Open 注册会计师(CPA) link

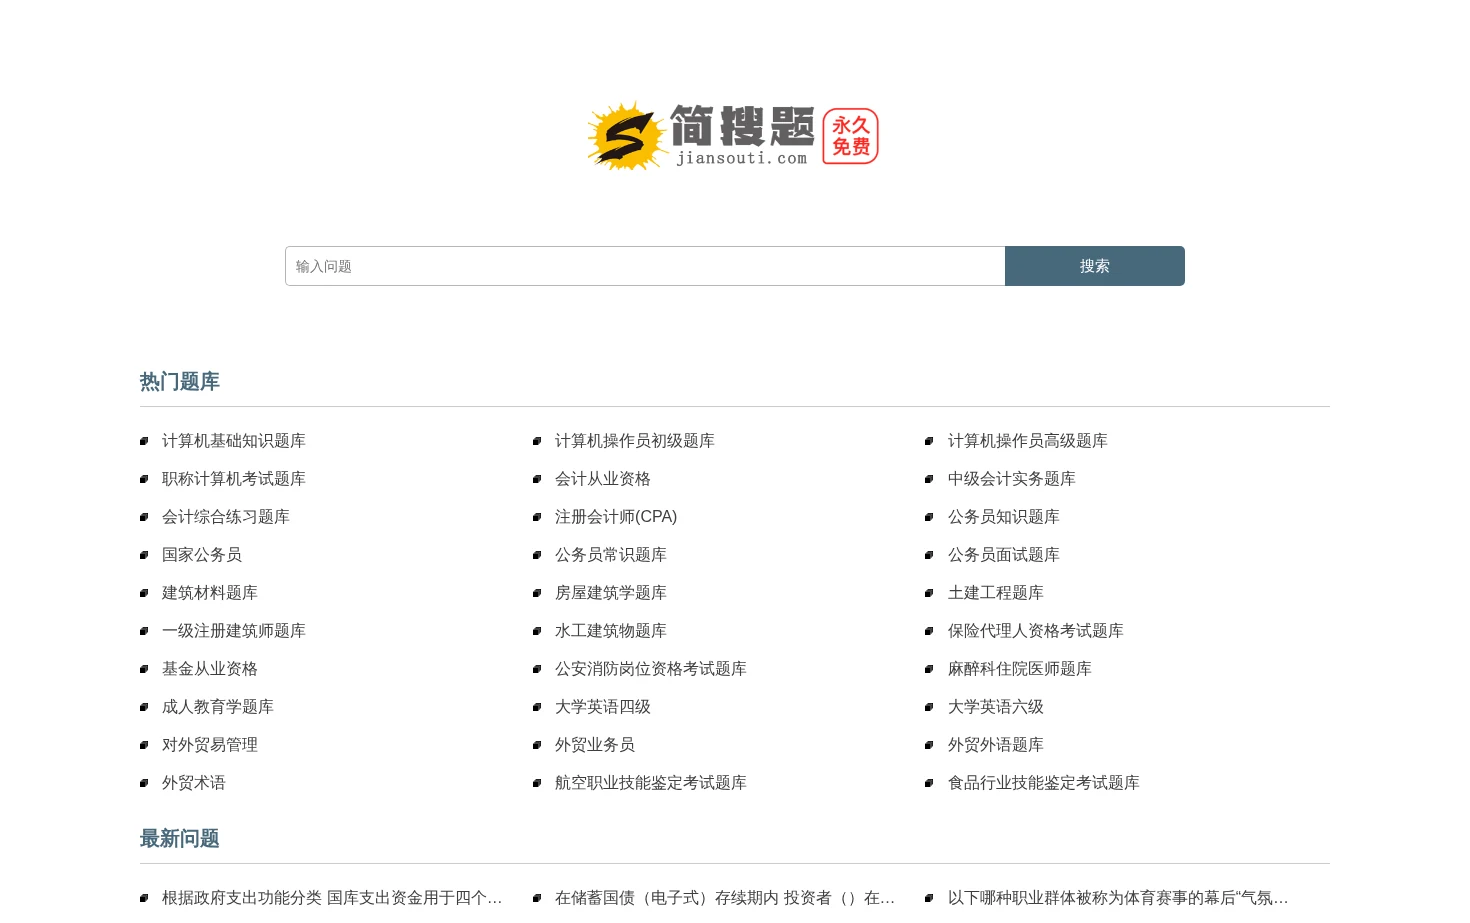tap(616, 517)
